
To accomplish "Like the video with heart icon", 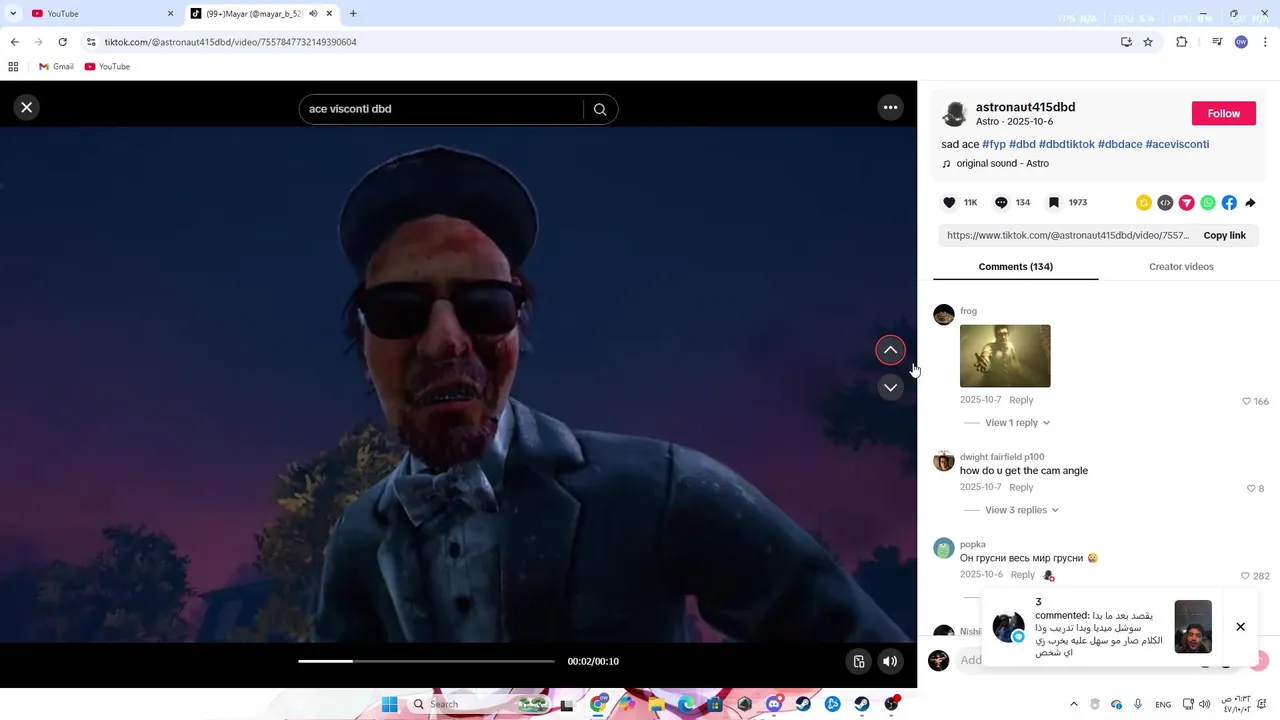I will pos(949,202).
